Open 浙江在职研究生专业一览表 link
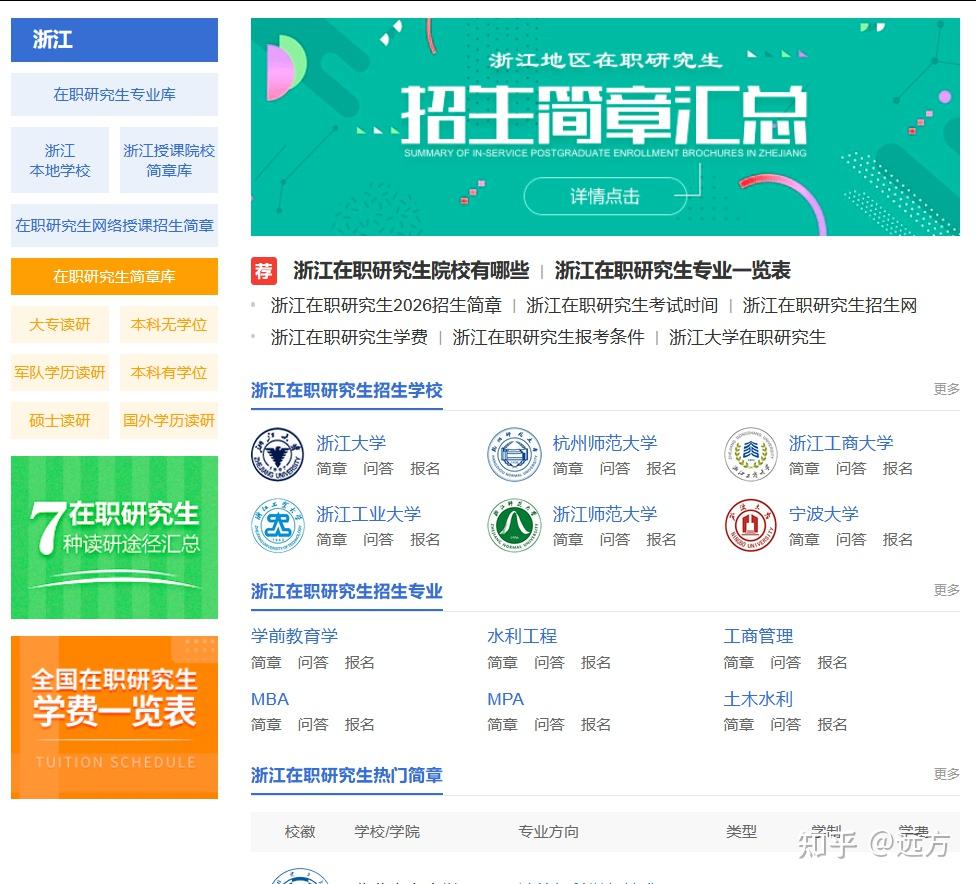Viewport: 976px width, 884px height. coord(673,271)
